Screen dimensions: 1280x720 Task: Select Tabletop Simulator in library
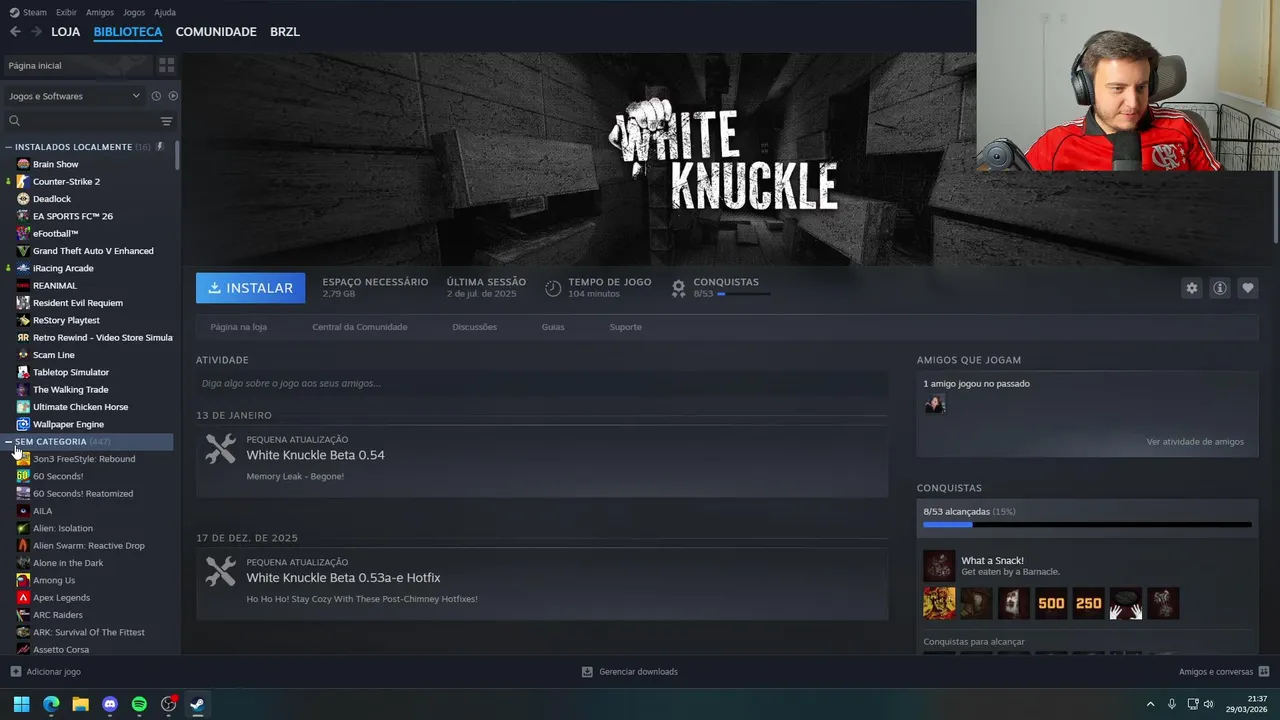point(71,372)
